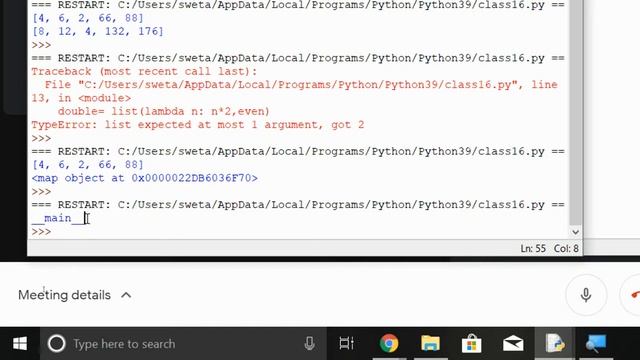Switch to Python IDLE taskbar icon

click(x=555, y=343)
